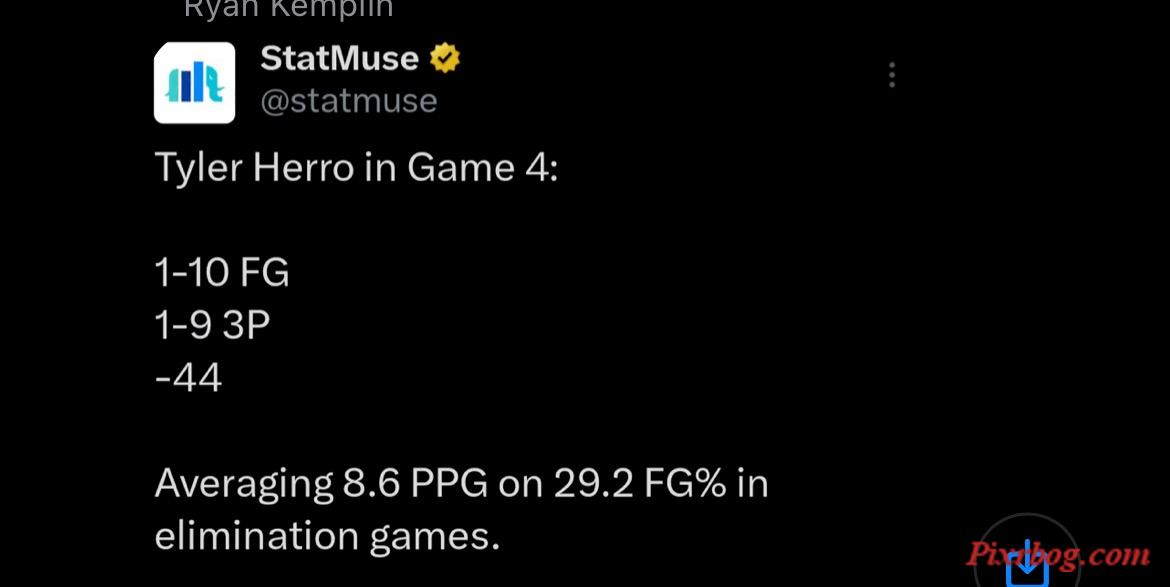This screenshot has width=1170, height=587.
Task: Click the name 'Tyler Herro' in the tweet
Action: (x=254, y=168)
